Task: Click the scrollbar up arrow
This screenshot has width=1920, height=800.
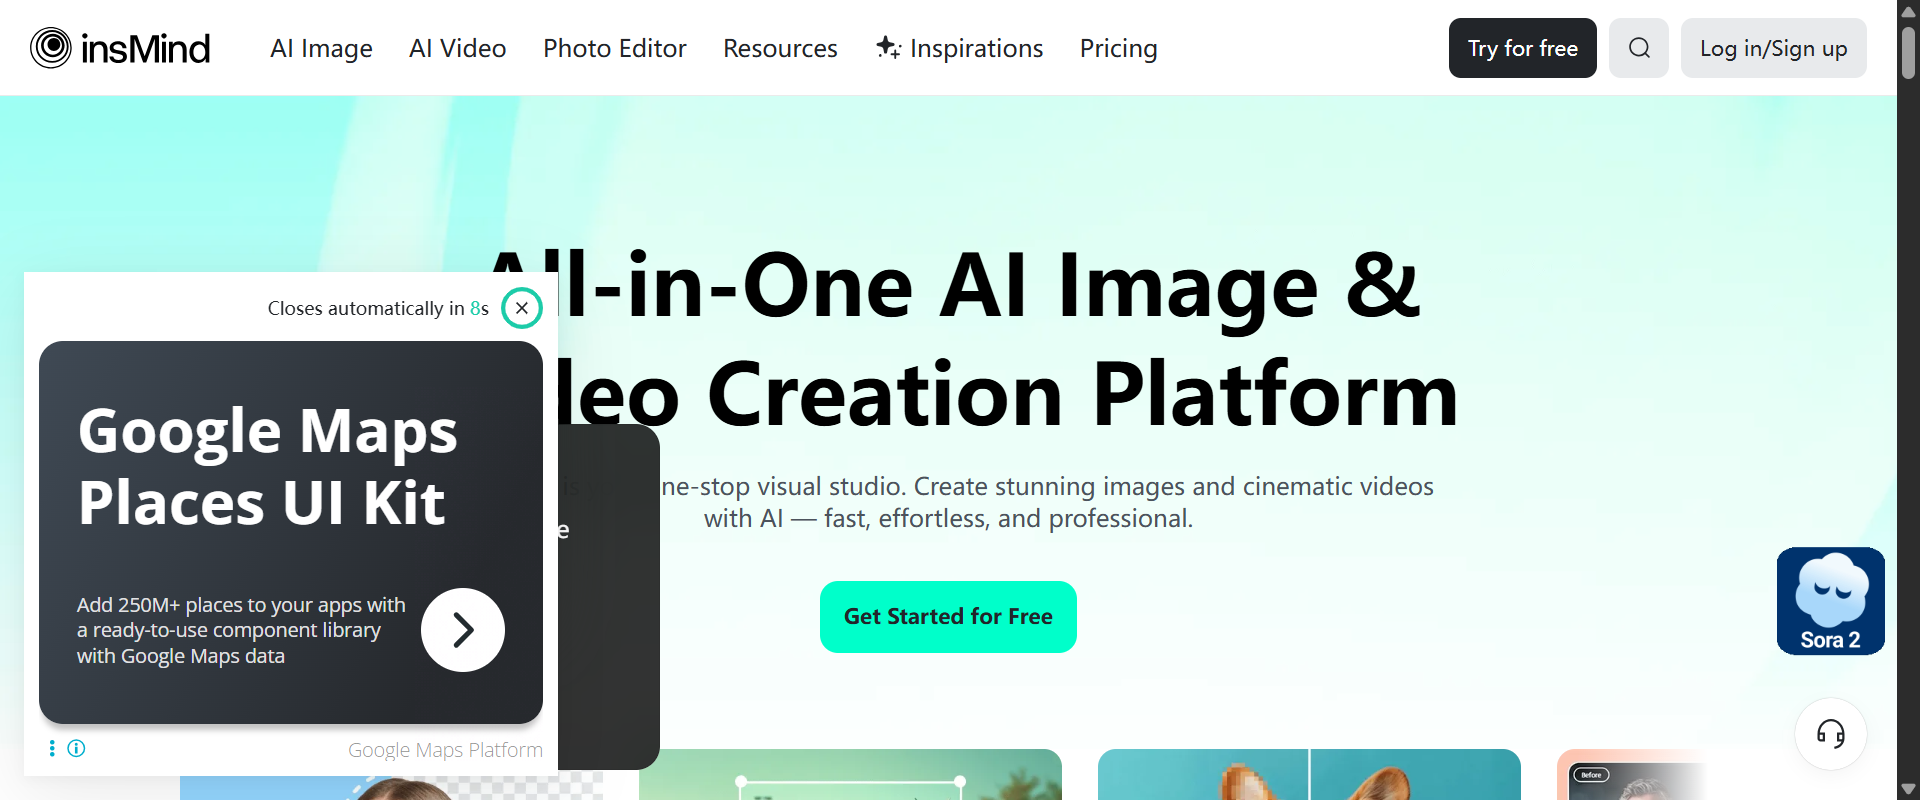Action: coord(1908,11)
